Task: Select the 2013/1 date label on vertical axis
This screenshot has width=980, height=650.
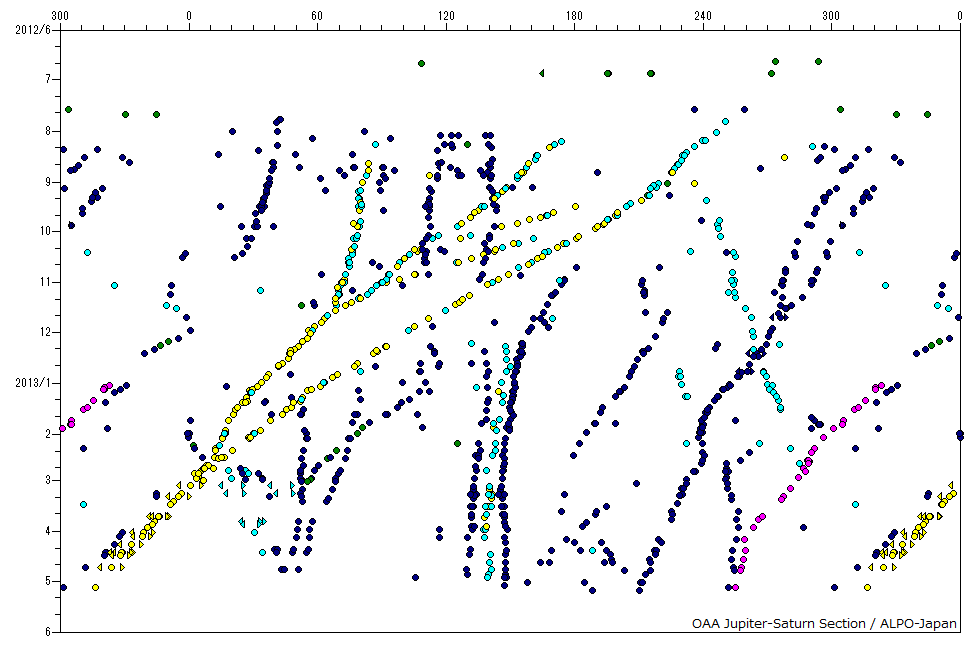Action: (x=32, y=382)
